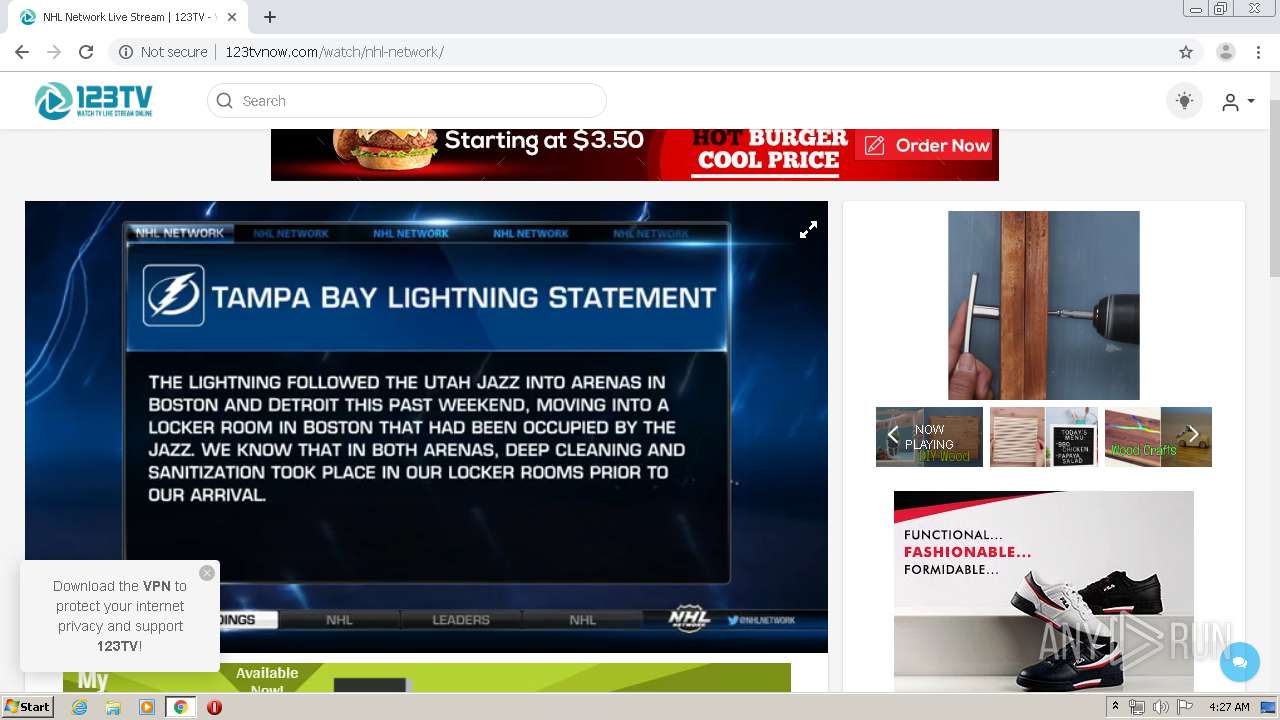The width and height of the screenshot is (1280, 720).
Task: Open media player taskbar icon
Action: [x=147, y=707]
